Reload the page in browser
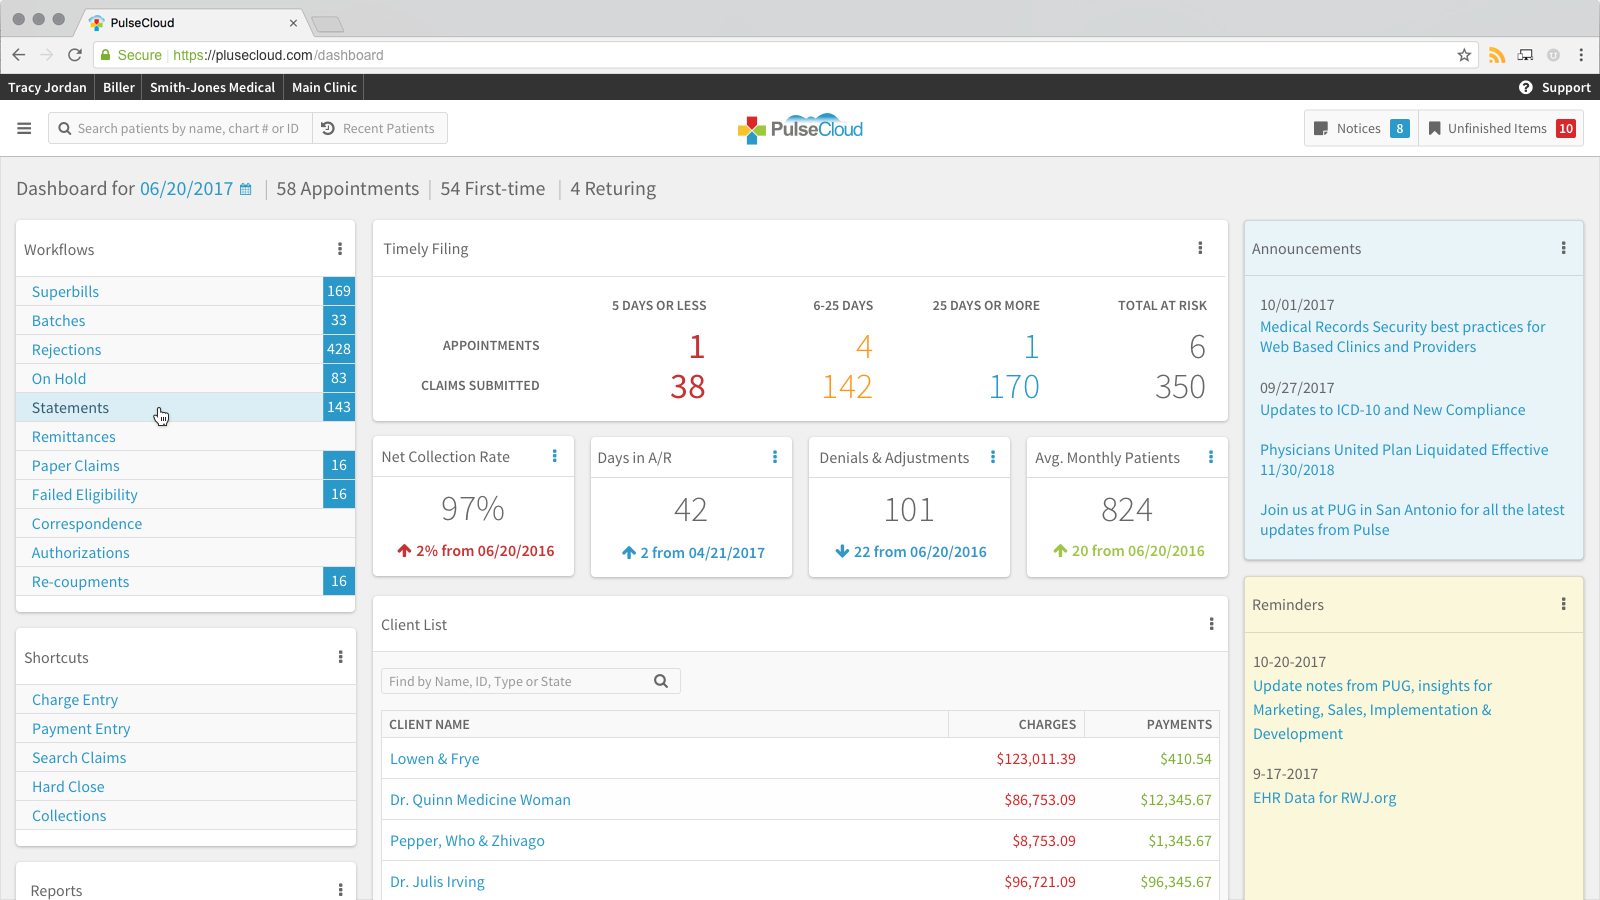 (x=75, y=55)
